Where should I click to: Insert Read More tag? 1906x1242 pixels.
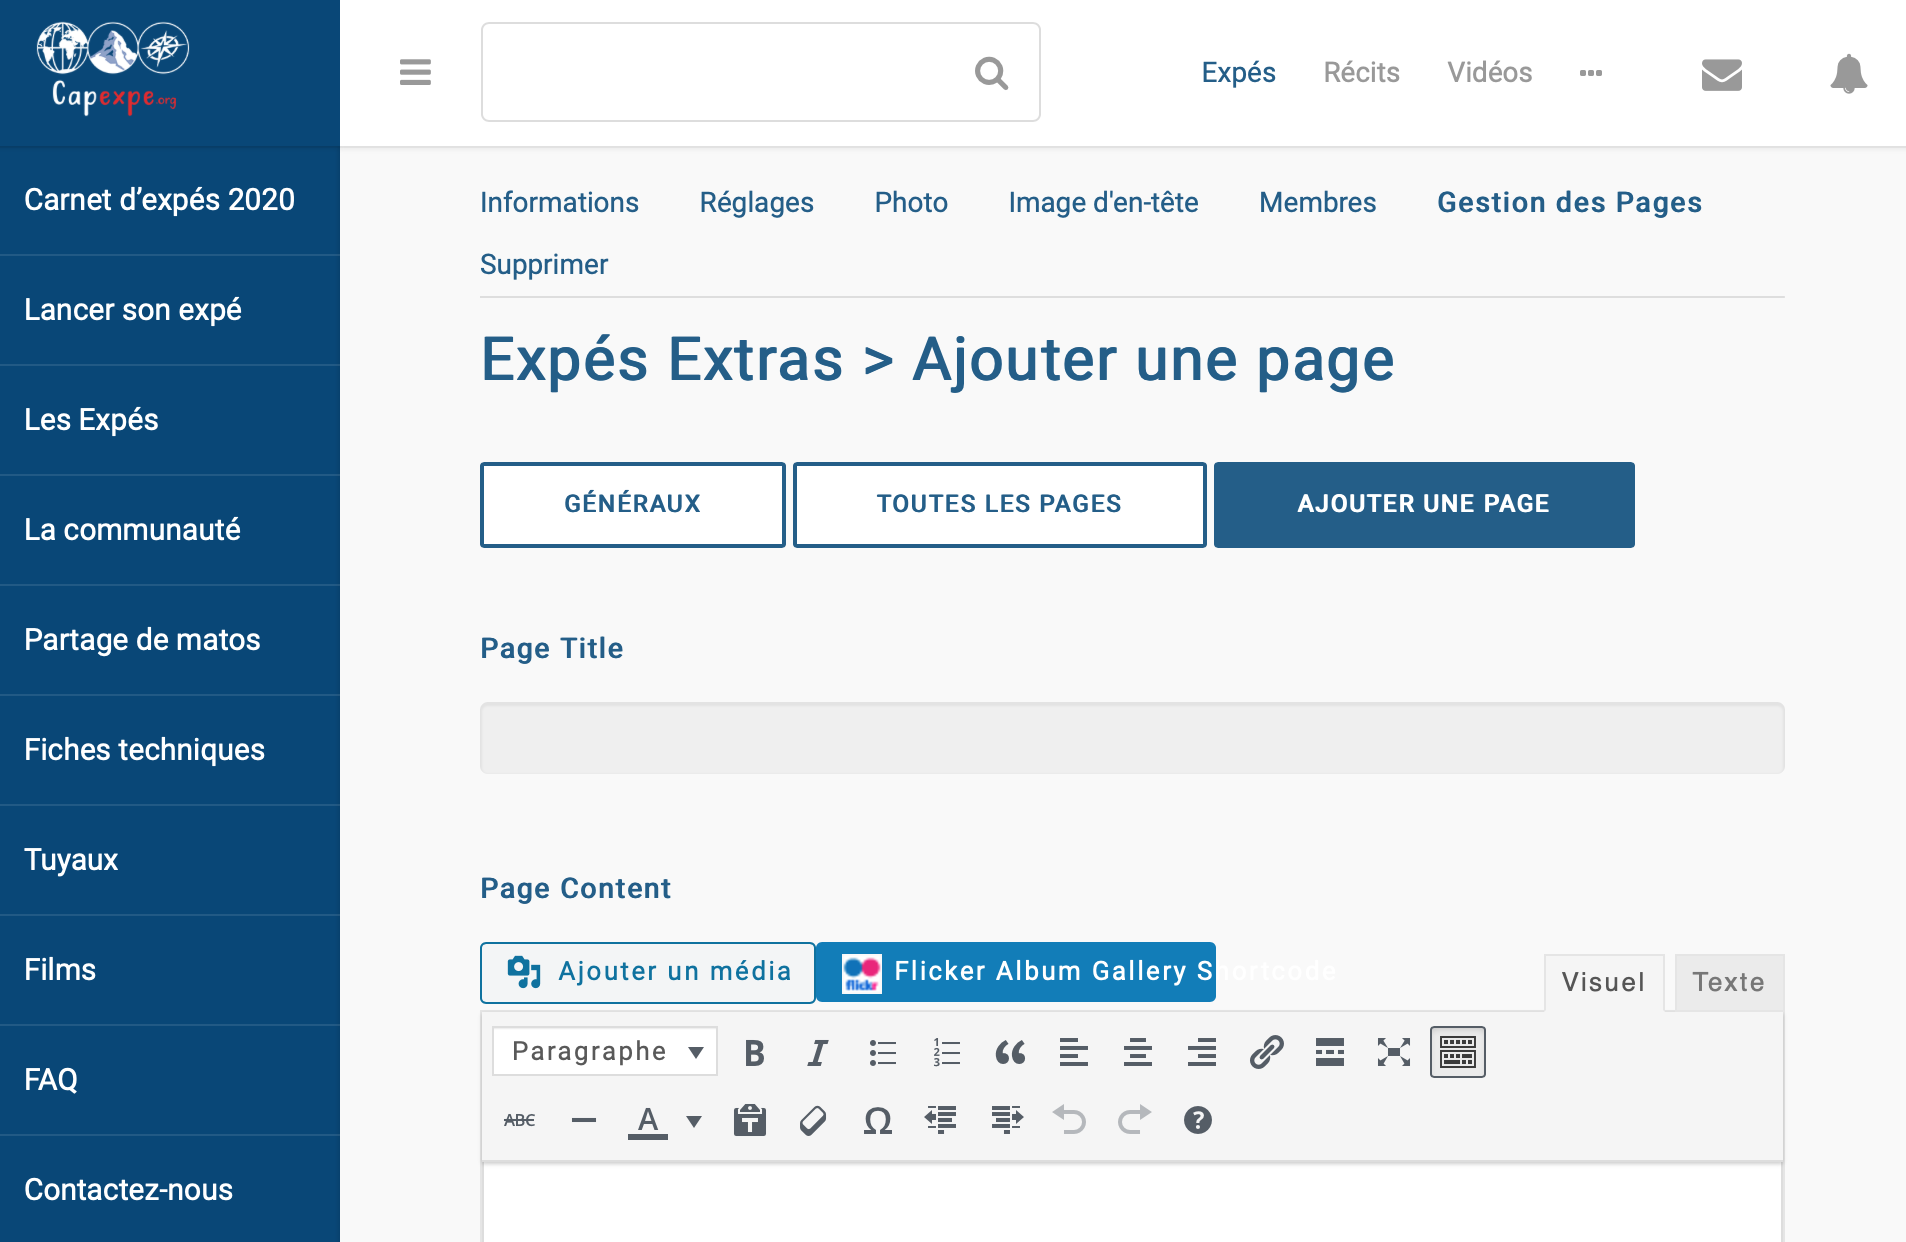tap(1330, 1052)
